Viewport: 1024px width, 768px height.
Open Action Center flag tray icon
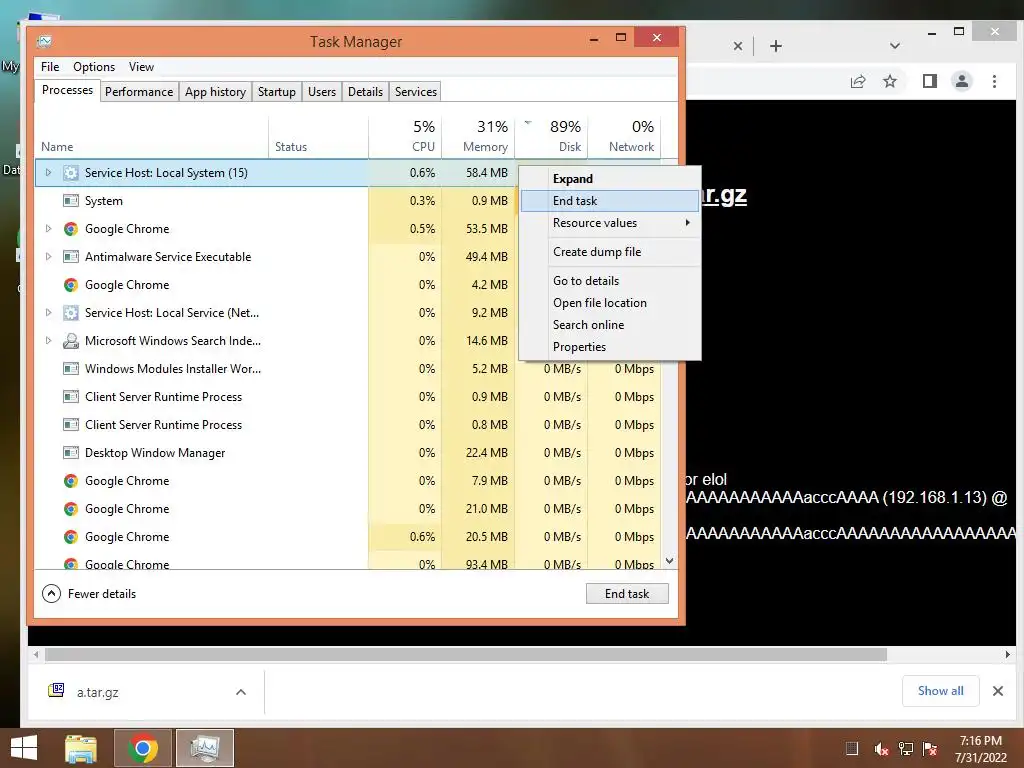click(x=930, y=749)
